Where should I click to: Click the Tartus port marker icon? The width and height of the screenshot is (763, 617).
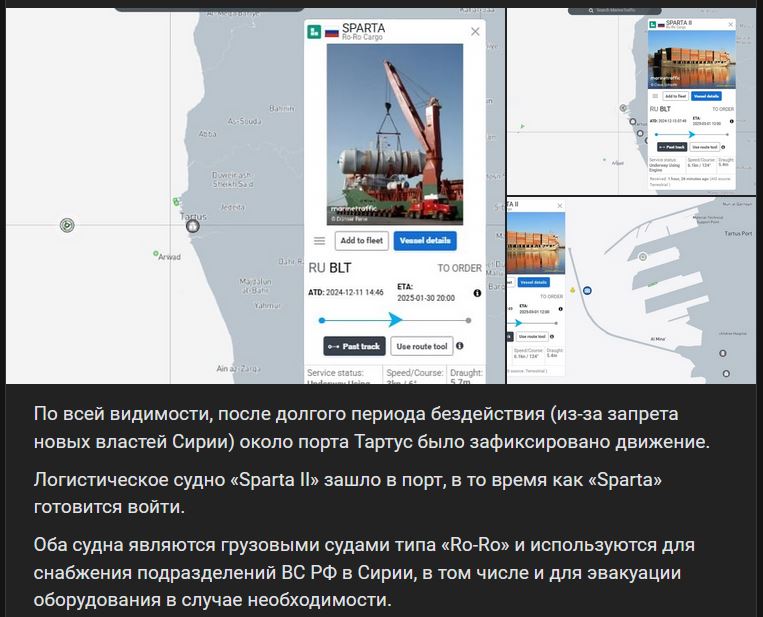click(194, 227)
